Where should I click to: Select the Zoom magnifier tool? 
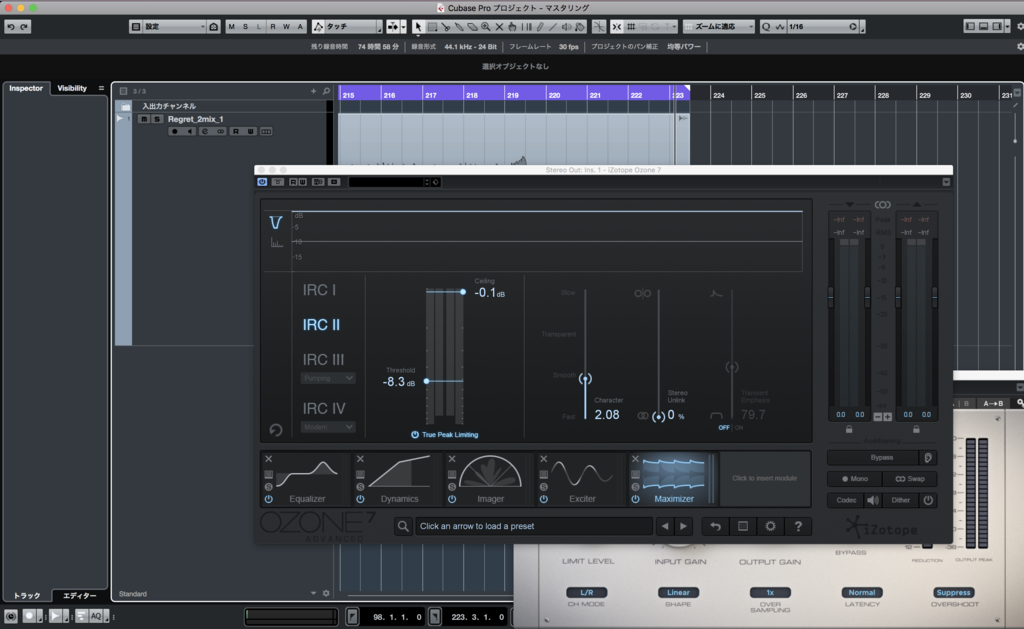pyautogui.click(x=485, y=27)
